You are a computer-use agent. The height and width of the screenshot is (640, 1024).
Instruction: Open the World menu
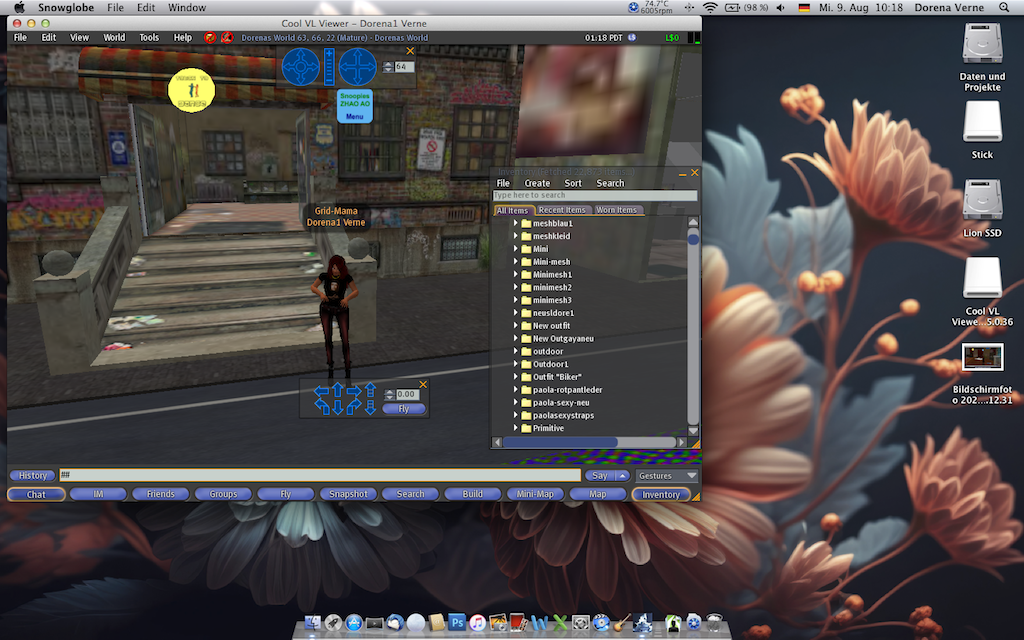(x=114, y=37)
